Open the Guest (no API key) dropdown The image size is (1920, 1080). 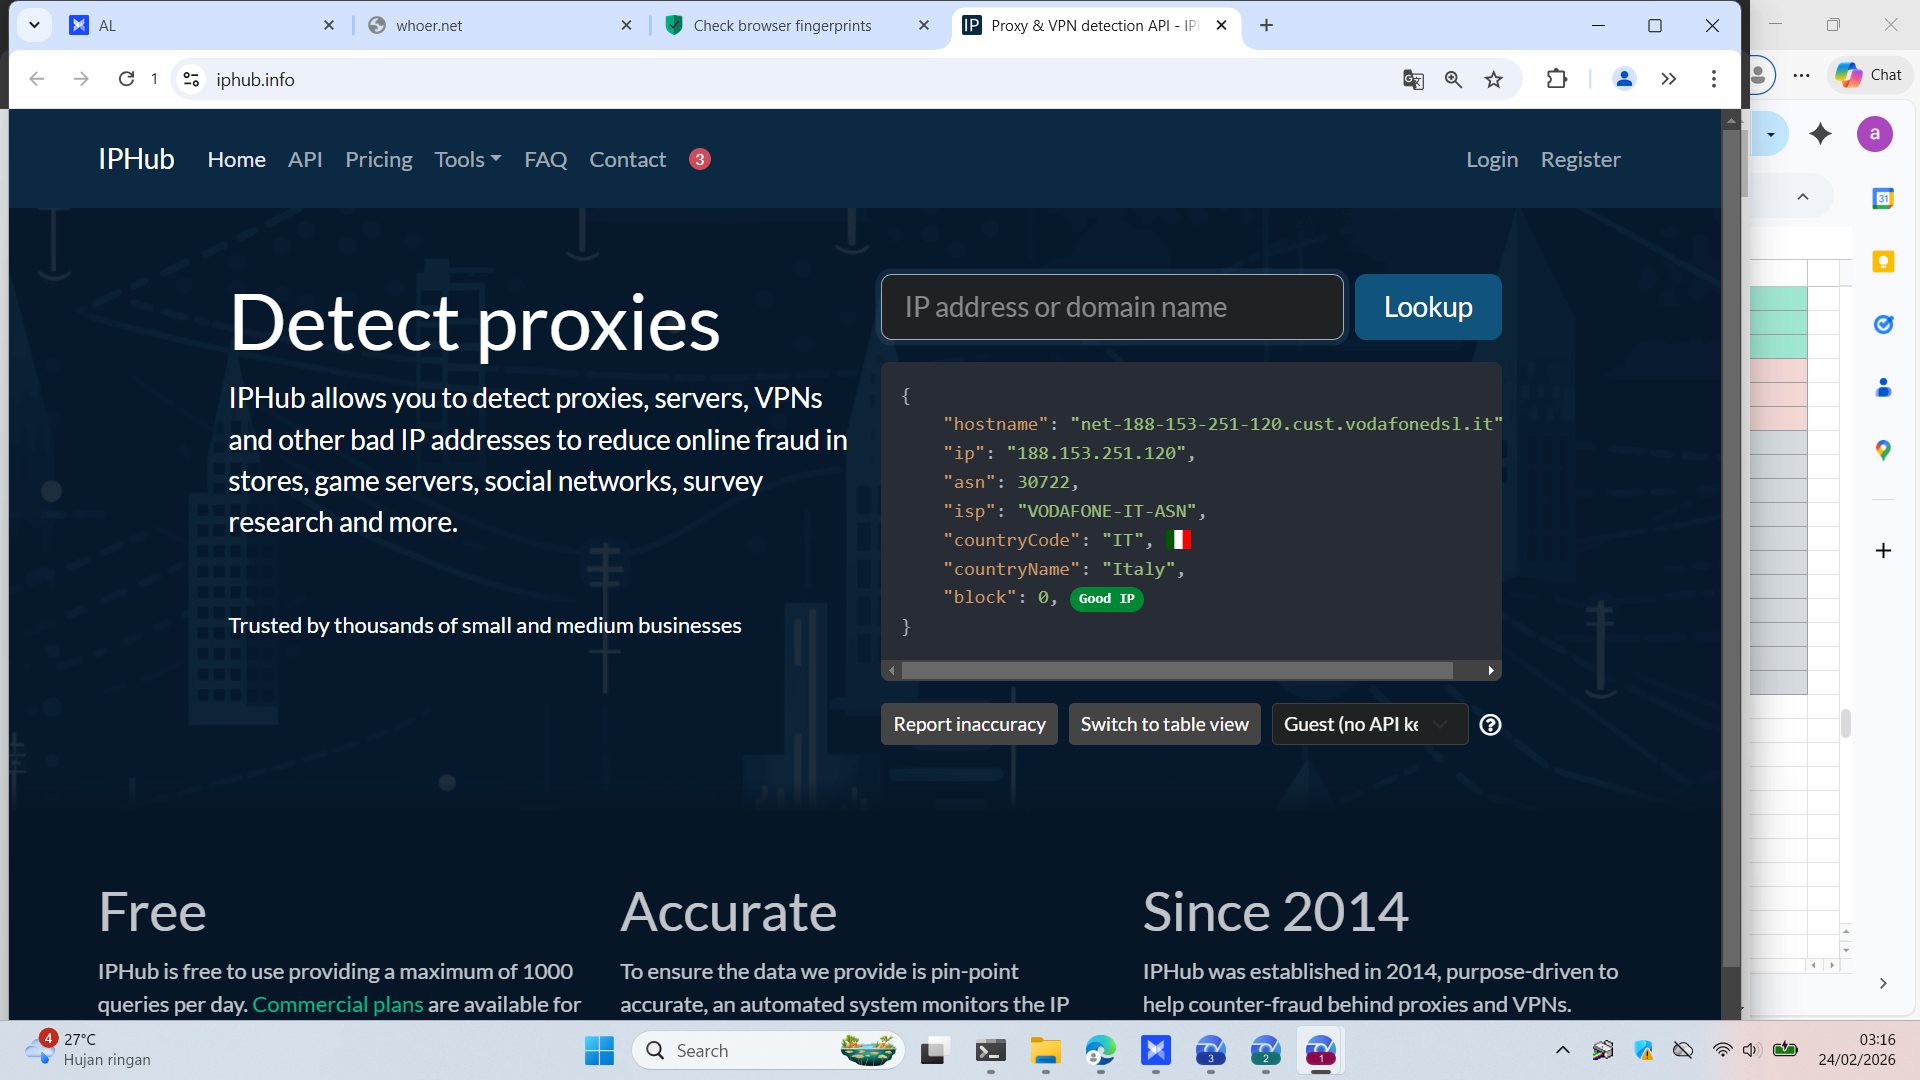click(1368, 725)
